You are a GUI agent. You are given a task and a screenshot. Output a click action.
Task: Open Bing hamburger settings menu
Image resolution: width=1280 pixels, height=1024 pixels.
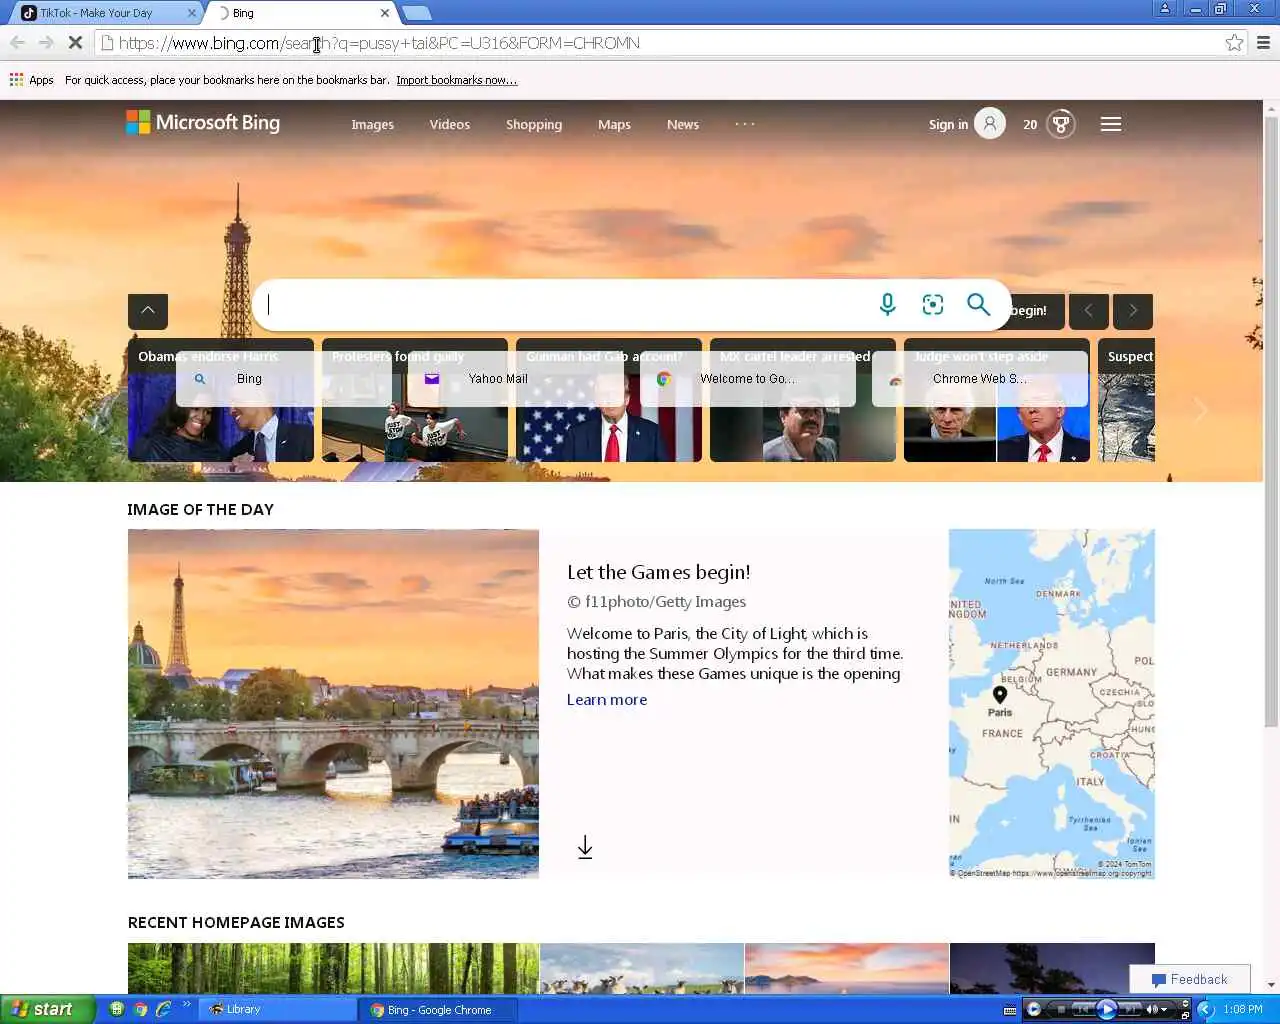1111,124
